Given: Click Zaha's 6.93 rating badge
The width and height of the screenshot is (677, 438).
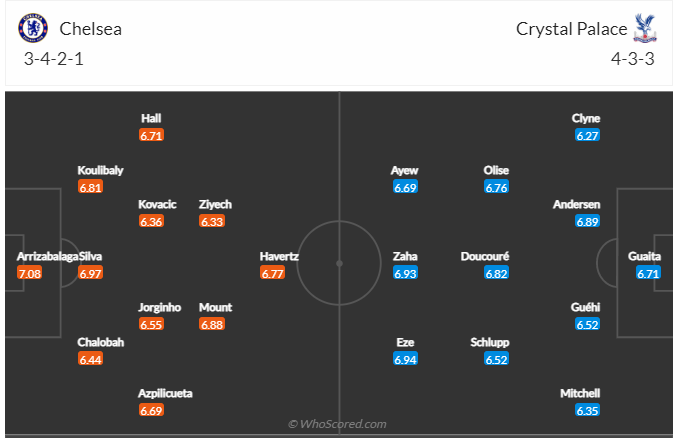Looking at the screenshot, I should [x=405, y=272].
